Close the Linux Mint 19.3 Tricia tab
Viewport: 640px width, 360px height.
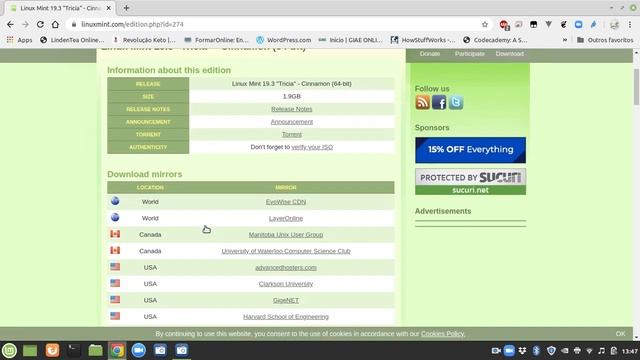click(109, 8)
